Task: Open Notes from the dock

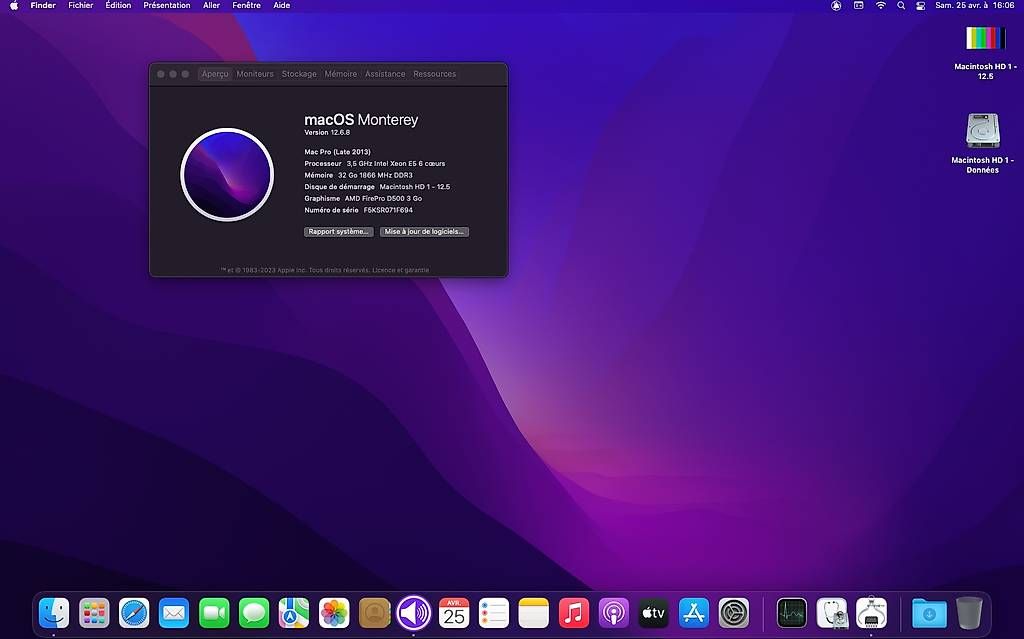Action: 534,614
